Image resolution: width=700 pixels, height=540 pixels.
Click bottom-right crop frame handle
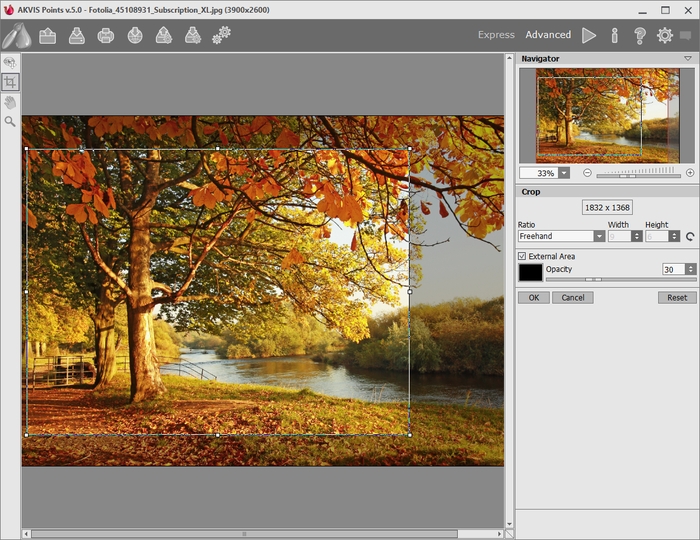(410, 435)
